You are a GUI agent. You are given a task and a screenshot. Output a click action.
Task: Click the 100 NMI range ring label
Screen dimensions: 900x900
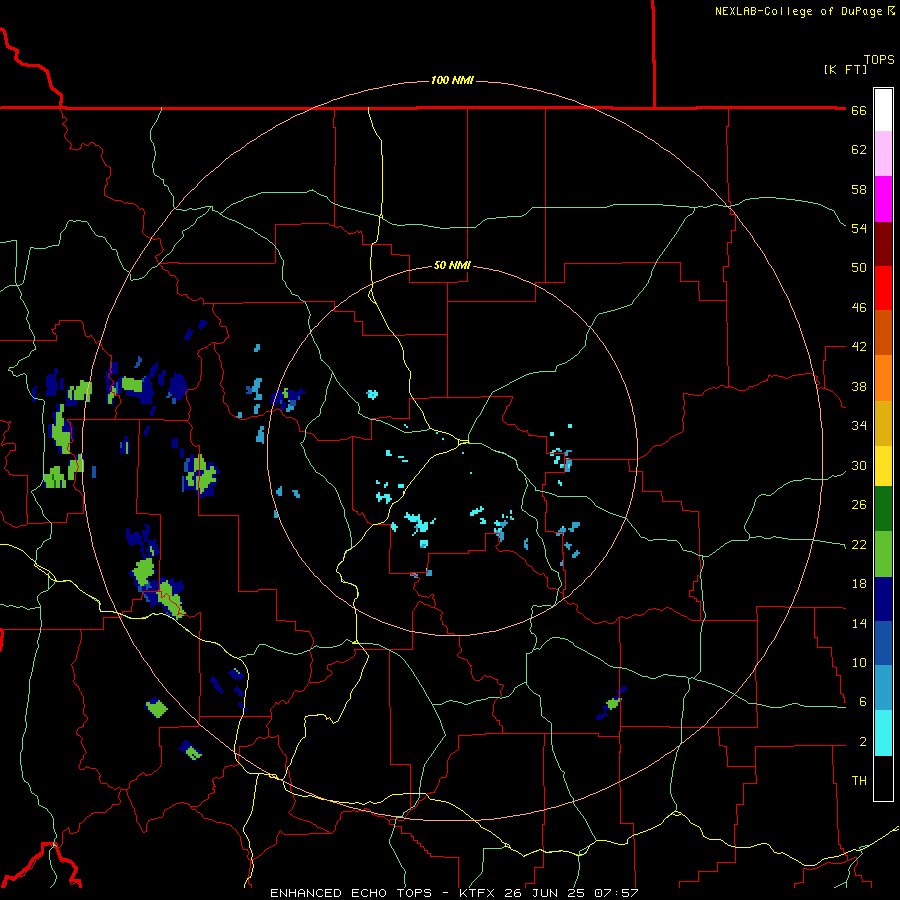452,80
